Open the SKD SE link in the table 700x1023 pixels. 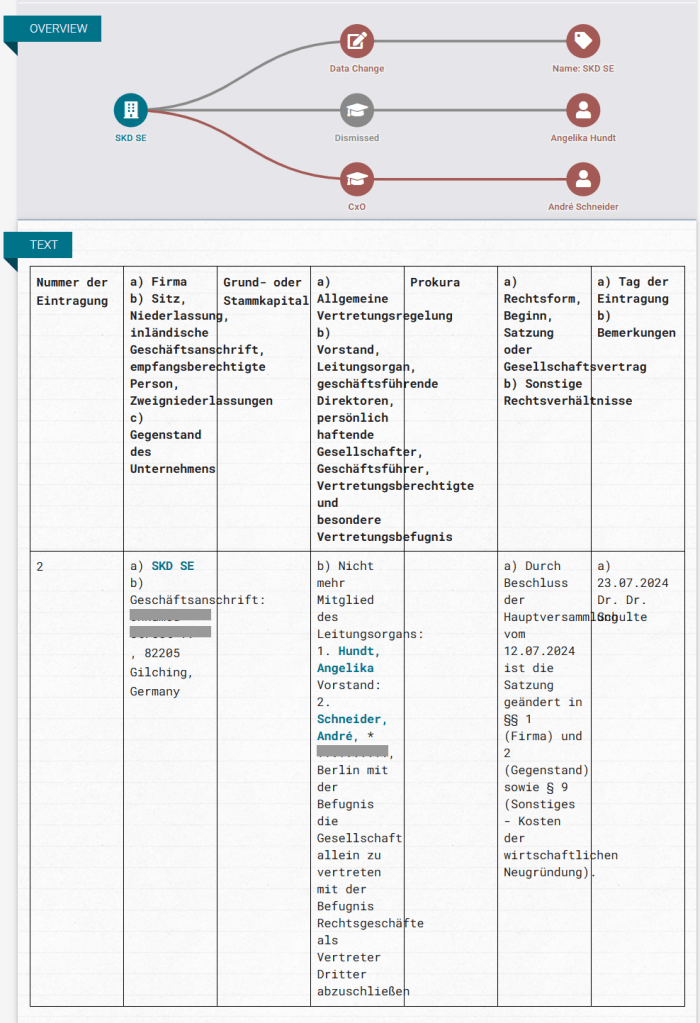(x=173, y=566)
